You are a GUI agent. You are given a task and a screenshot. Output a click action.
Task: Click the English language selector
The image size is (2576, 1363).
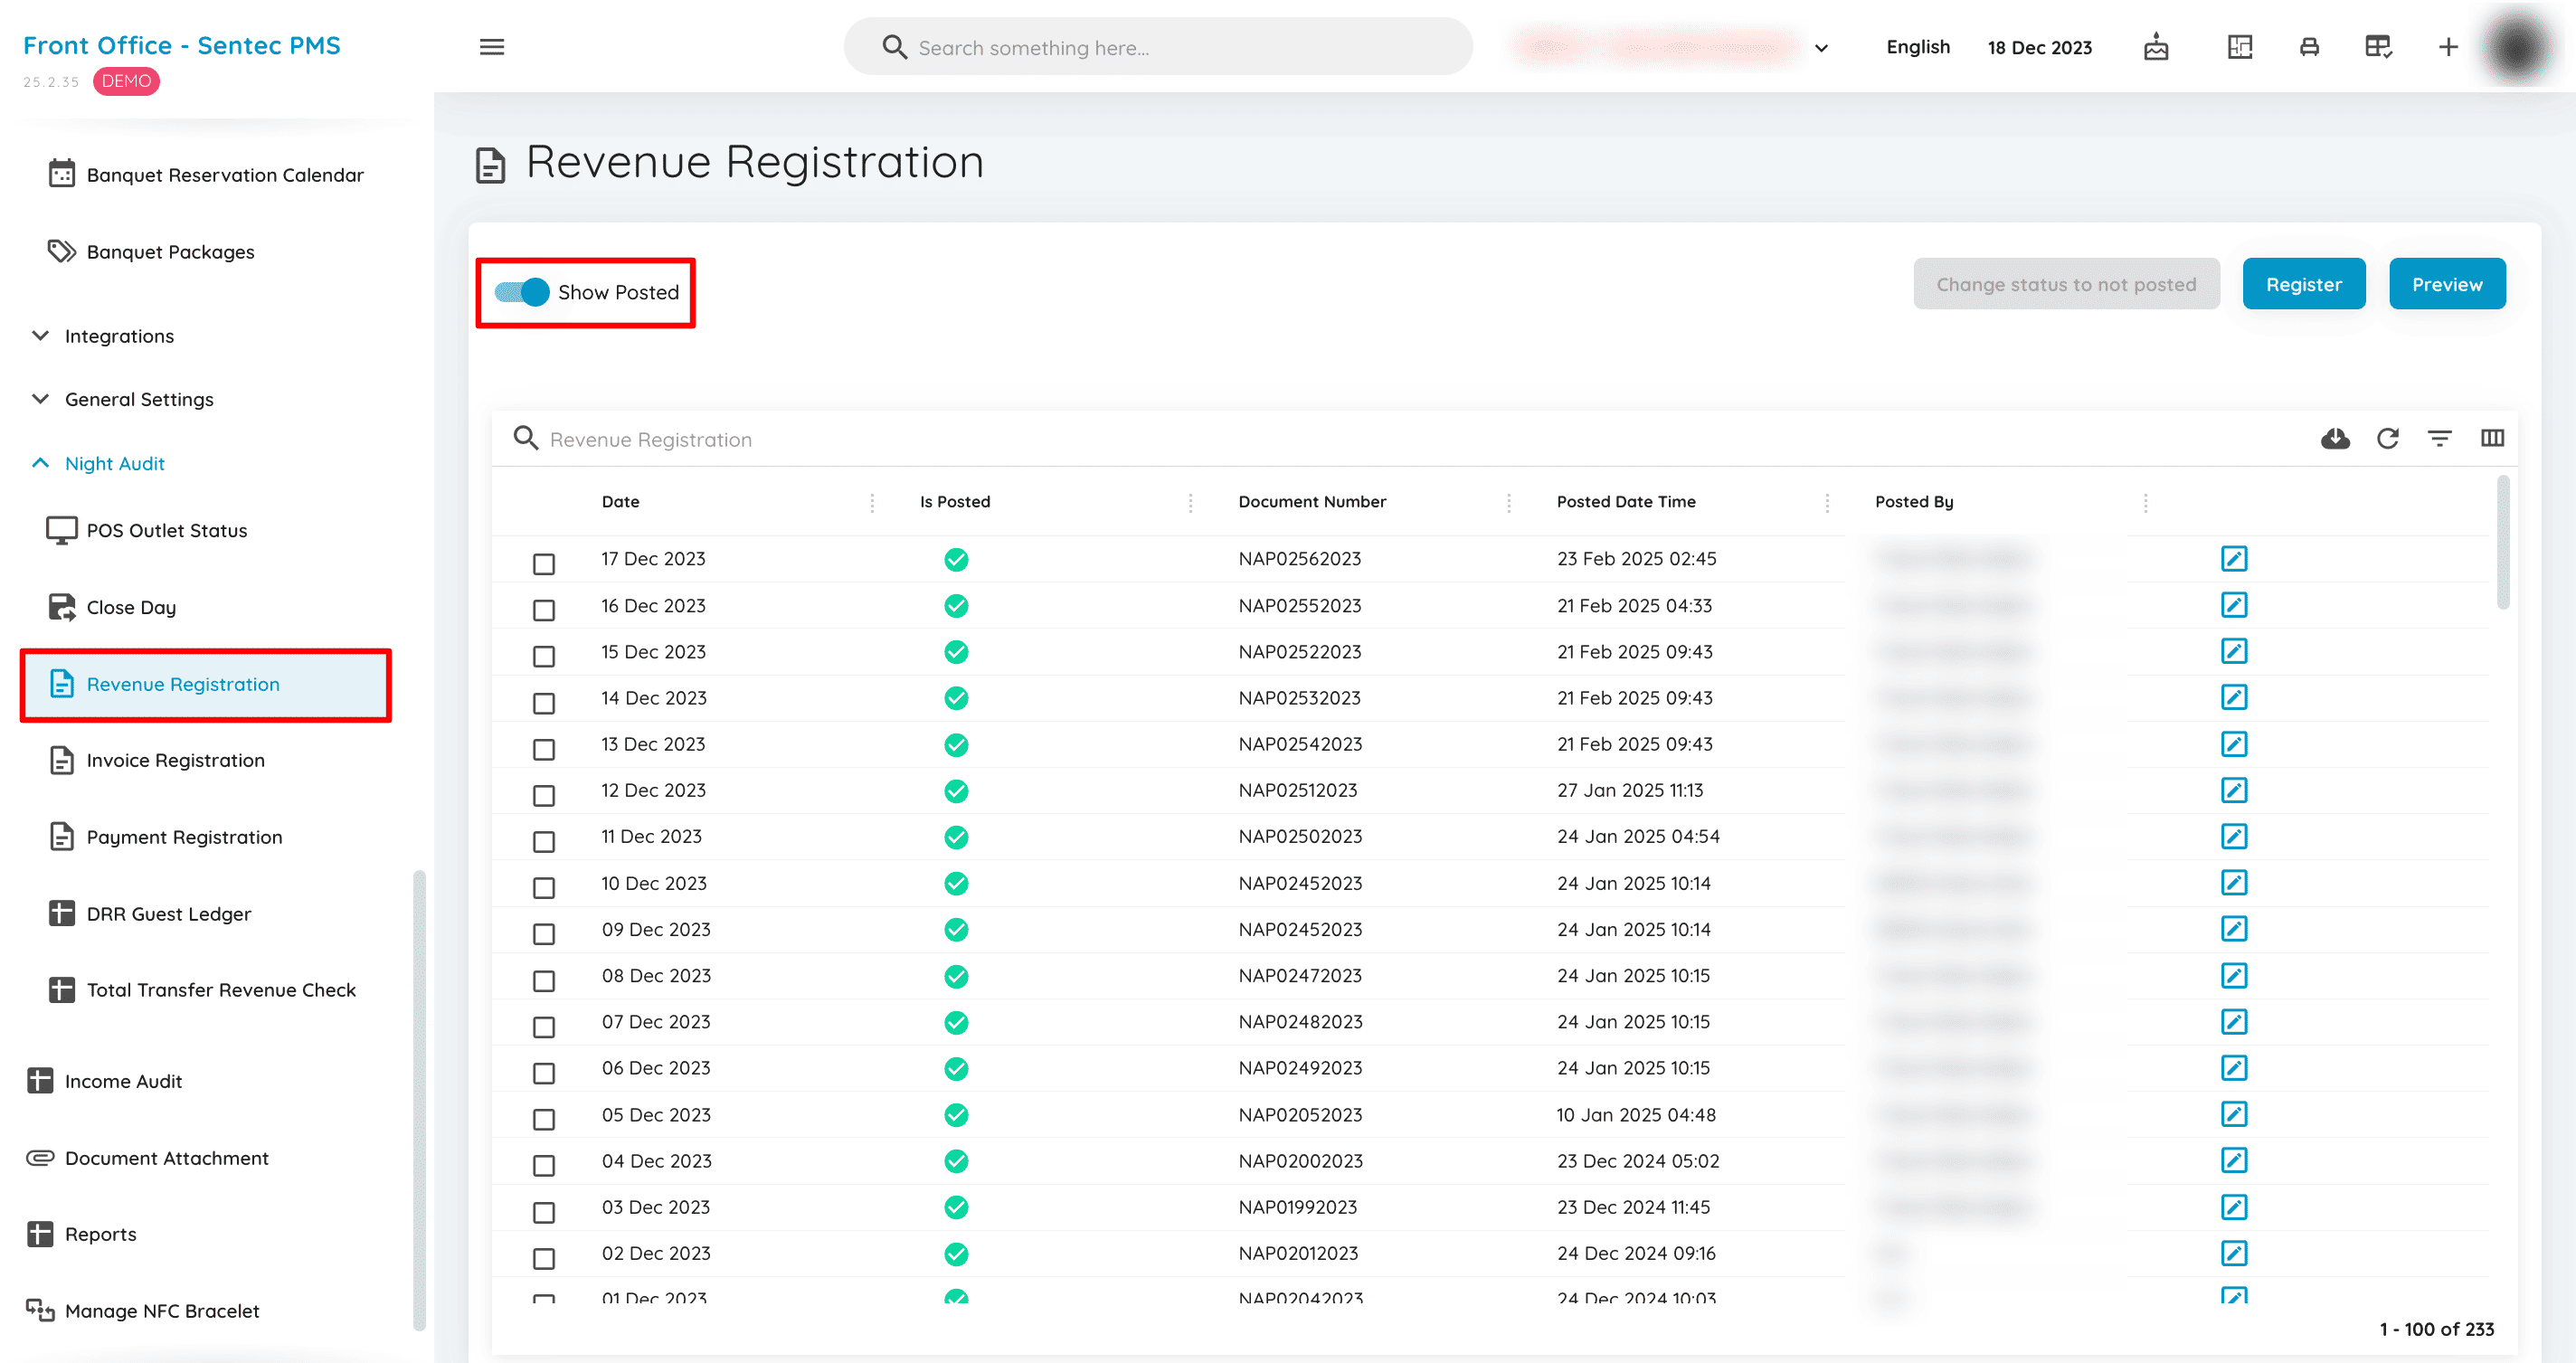(1917, 47)
